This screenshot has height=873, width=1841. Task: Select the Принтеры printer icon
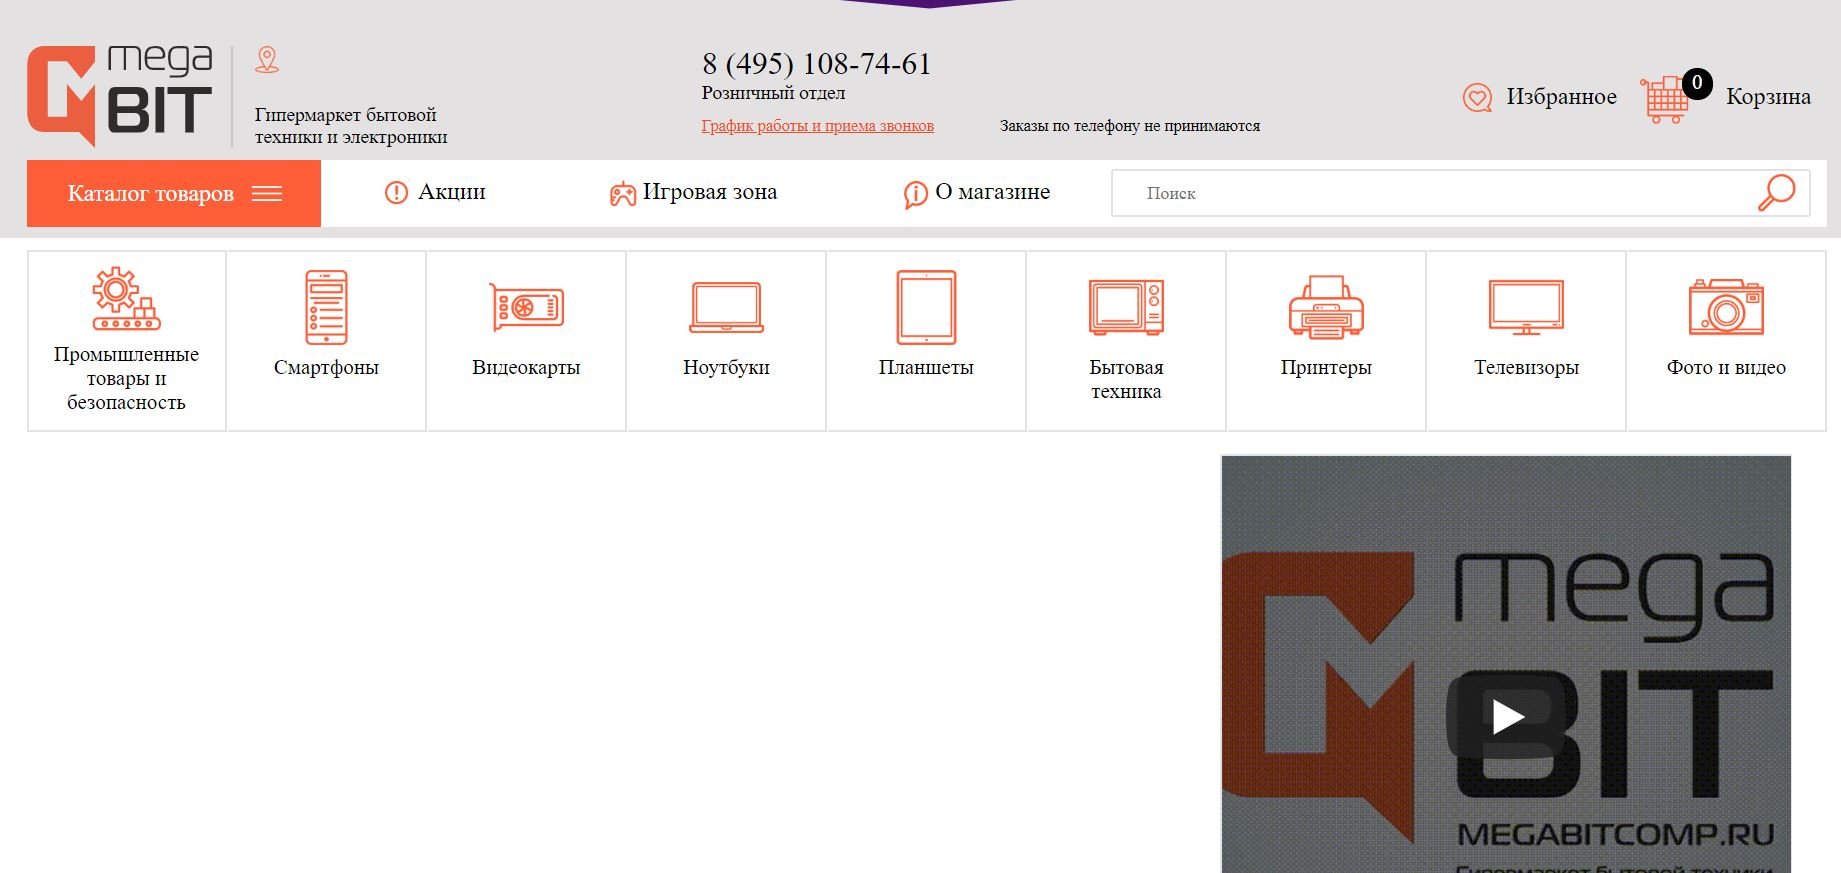point(1326,307)
